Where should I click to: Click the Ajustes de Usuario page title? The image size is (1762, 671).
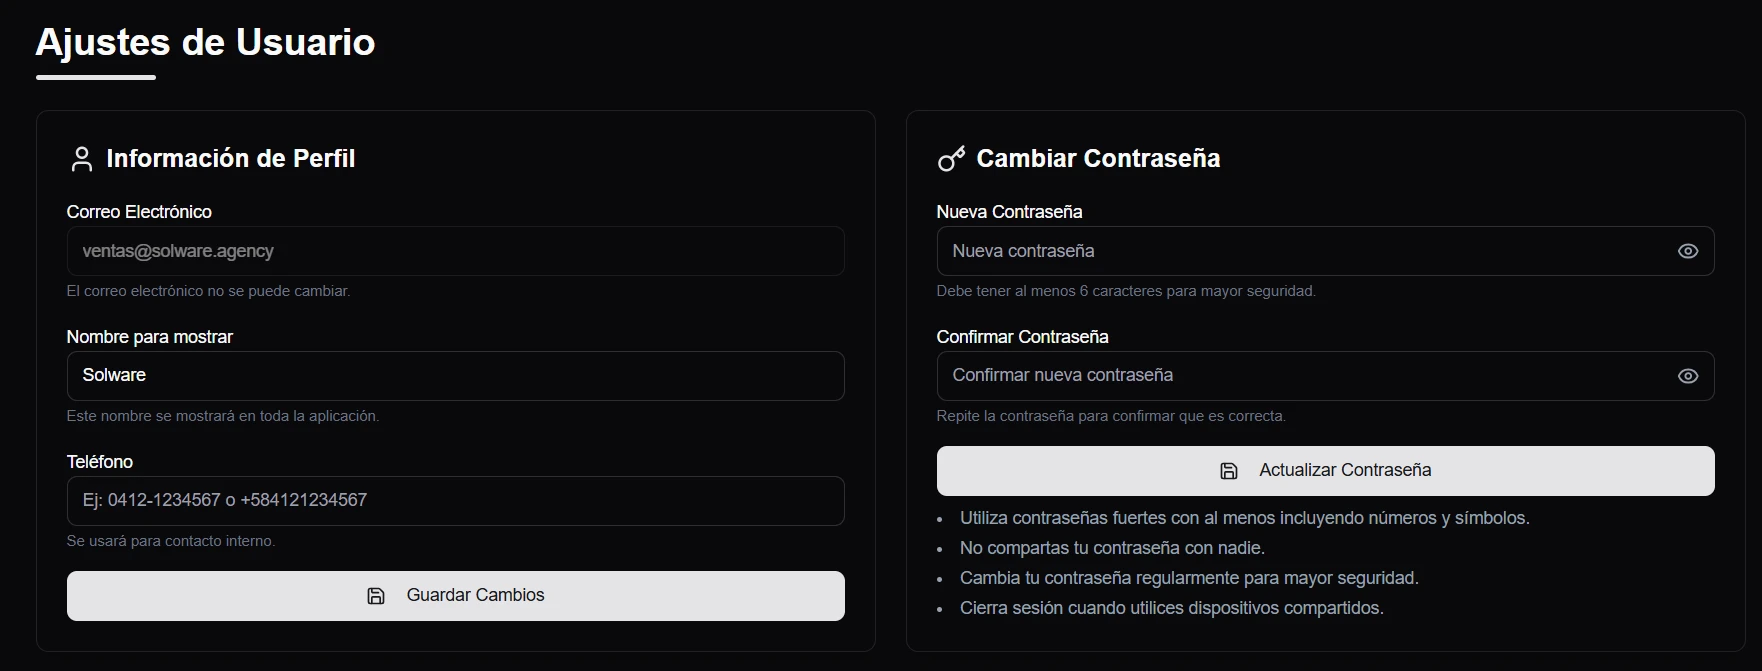205,42
